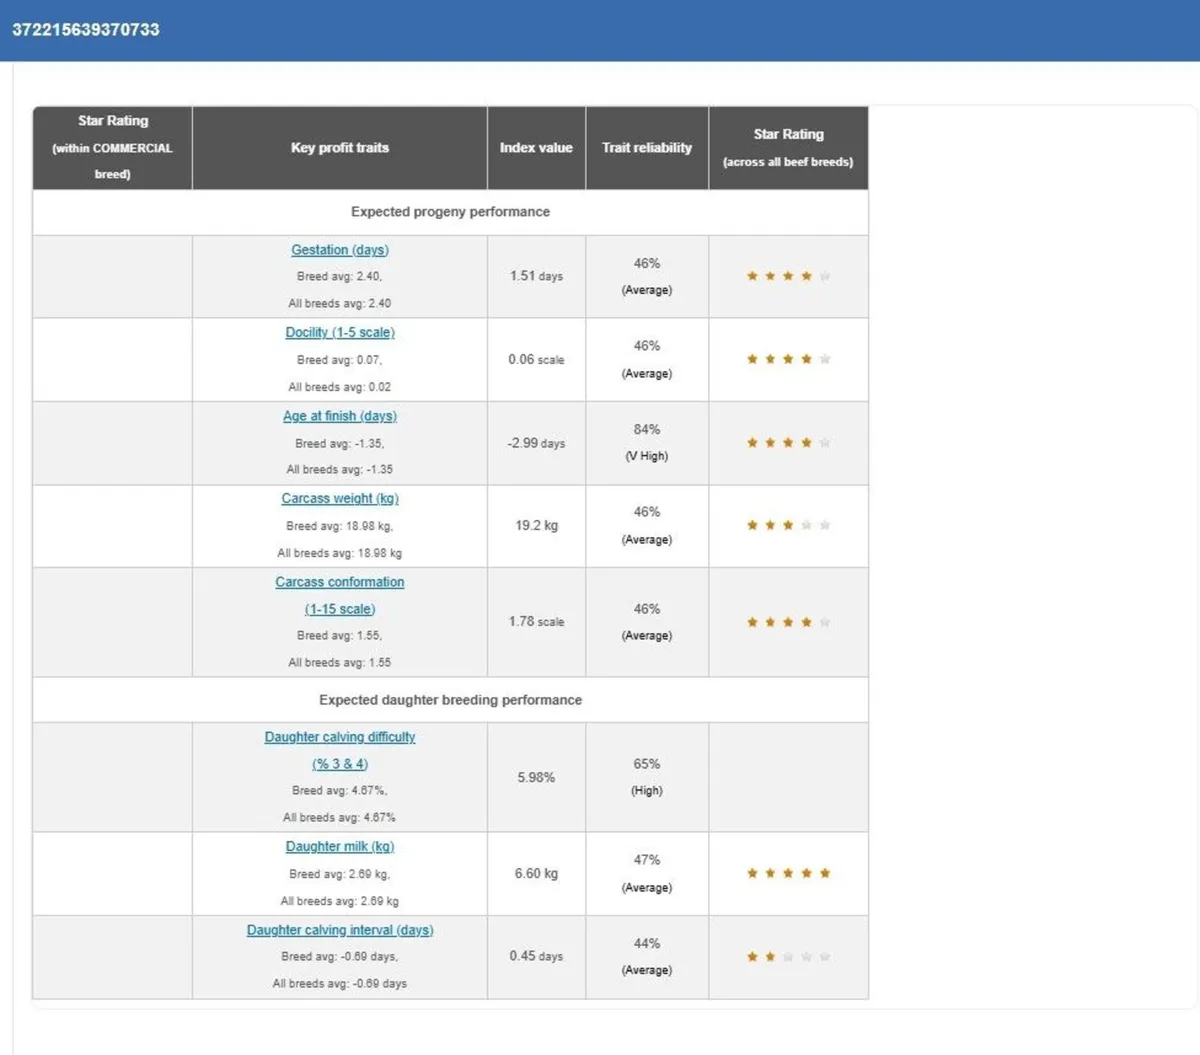Select the 0.45 days index value
Image resolution: width=1200 pixels, height=1055 pixels.
tap(536, 956)
